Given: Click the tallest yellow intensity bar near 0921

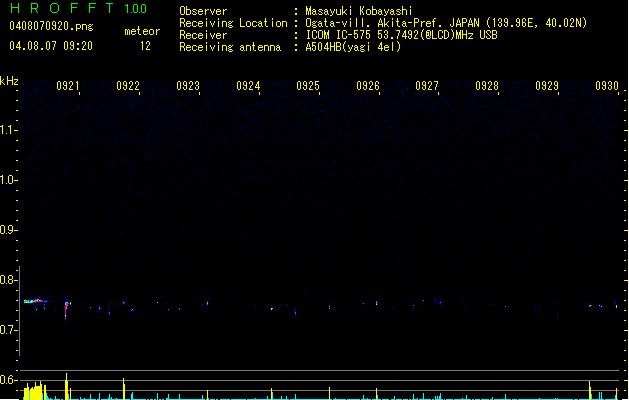Looking at the screenshot, I should click(x=66, y=386).
